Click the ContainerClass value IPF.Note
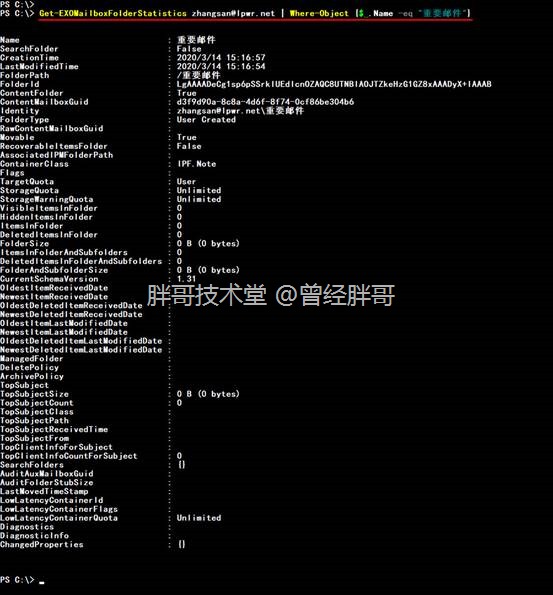The width and height of the screenshot is (553, 595). 197,164
